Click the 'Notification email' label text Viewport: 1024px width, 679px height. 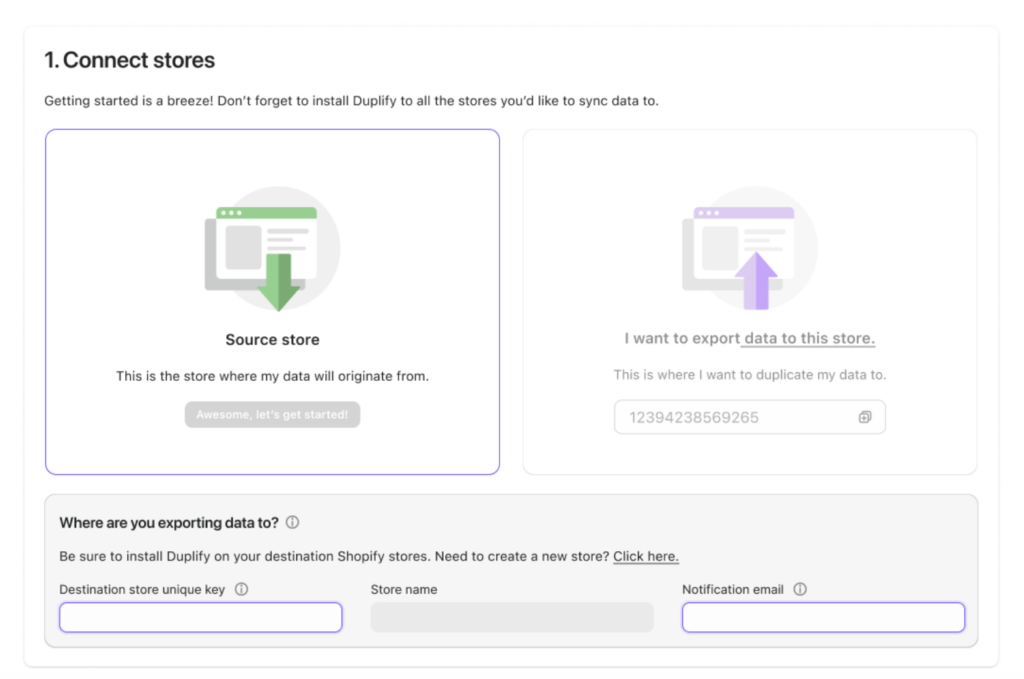pyautogui.click(x=733, y=589)
